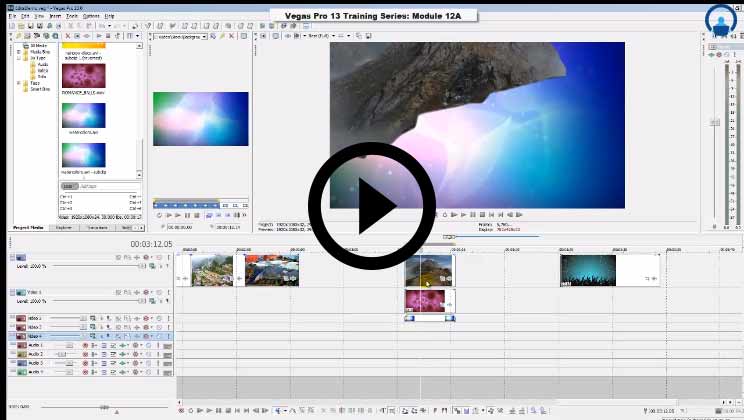Adjust the playback Rate slider at bottom left
The width and height of the screenshot is (744, 420).
tap(104, 407)
